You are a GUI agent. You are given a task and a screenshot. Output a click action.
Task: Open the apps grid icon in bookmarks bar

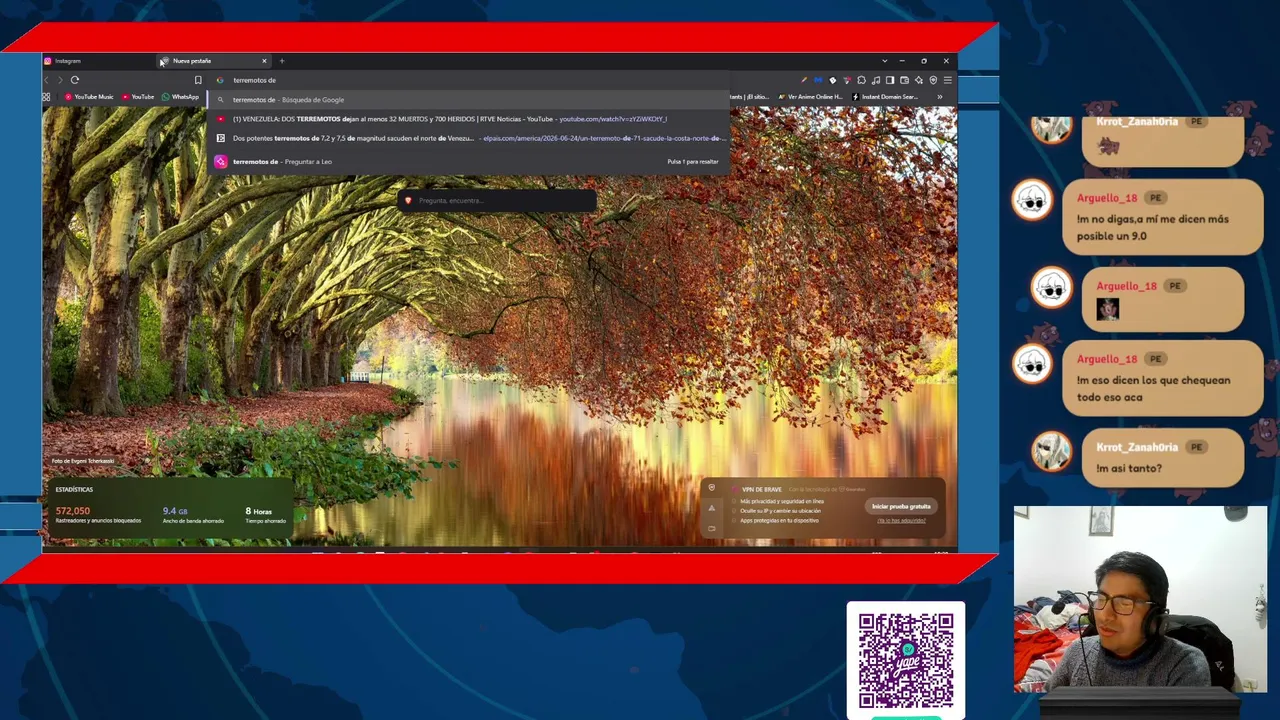(46, 97)
